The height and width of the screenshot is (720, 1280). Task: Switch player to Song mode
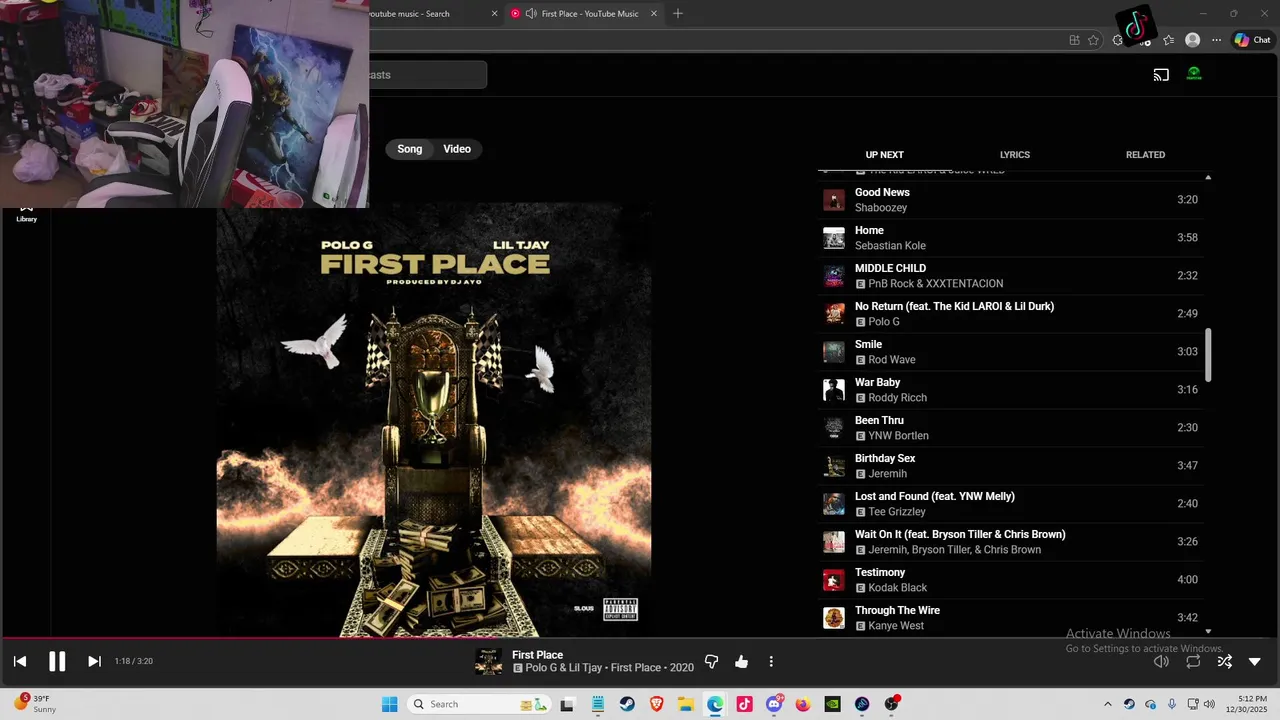(x=410, y=149)
